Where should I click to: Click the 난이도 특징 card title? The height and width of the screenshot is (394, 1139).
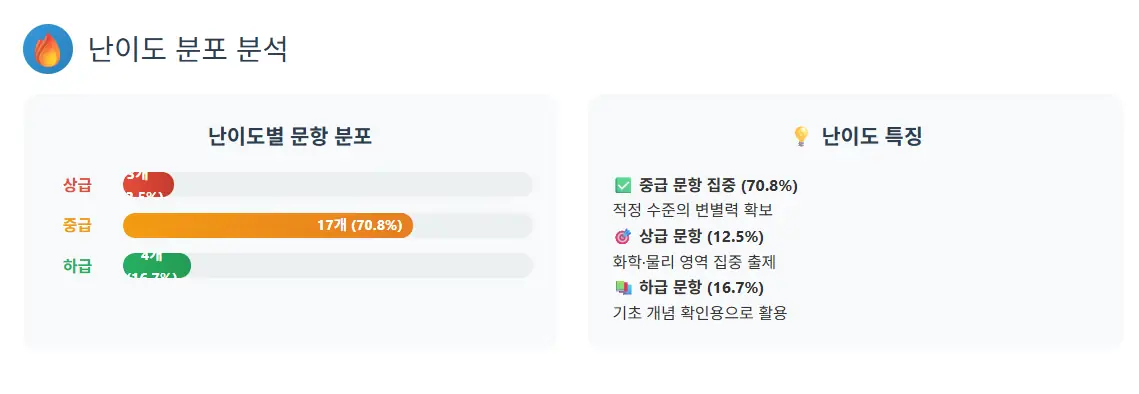pos(872,137)
